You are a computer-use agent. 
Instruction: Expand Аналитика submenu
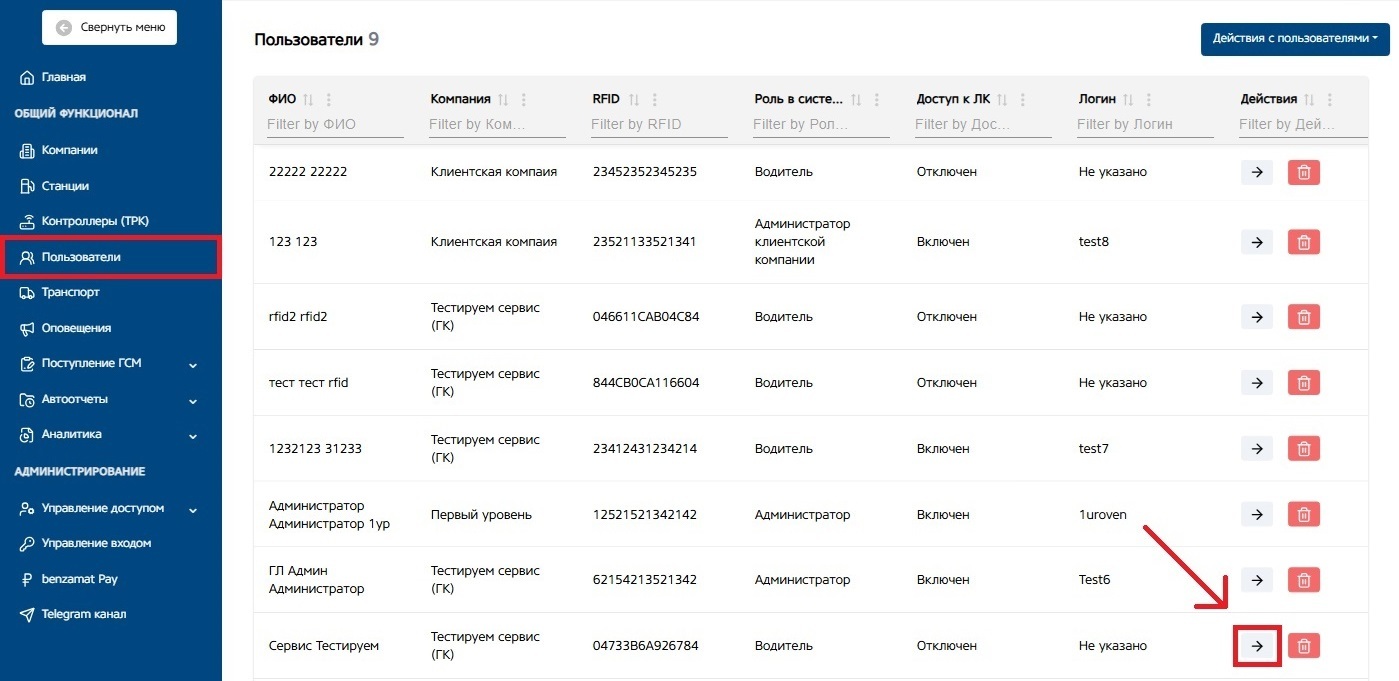point(193,436)
